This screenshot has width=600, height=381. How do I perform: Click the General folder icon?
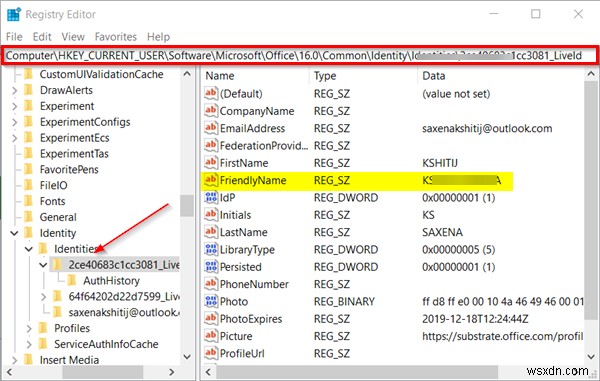[x=28, y=217]
